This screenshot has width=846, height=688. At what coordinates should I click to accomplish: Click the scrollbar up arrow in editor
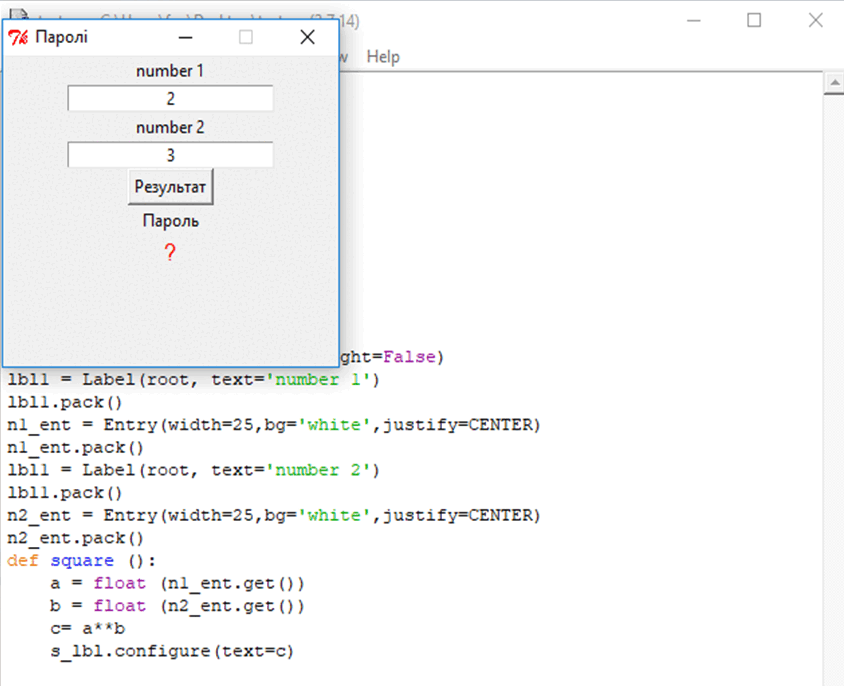[834, 84]
